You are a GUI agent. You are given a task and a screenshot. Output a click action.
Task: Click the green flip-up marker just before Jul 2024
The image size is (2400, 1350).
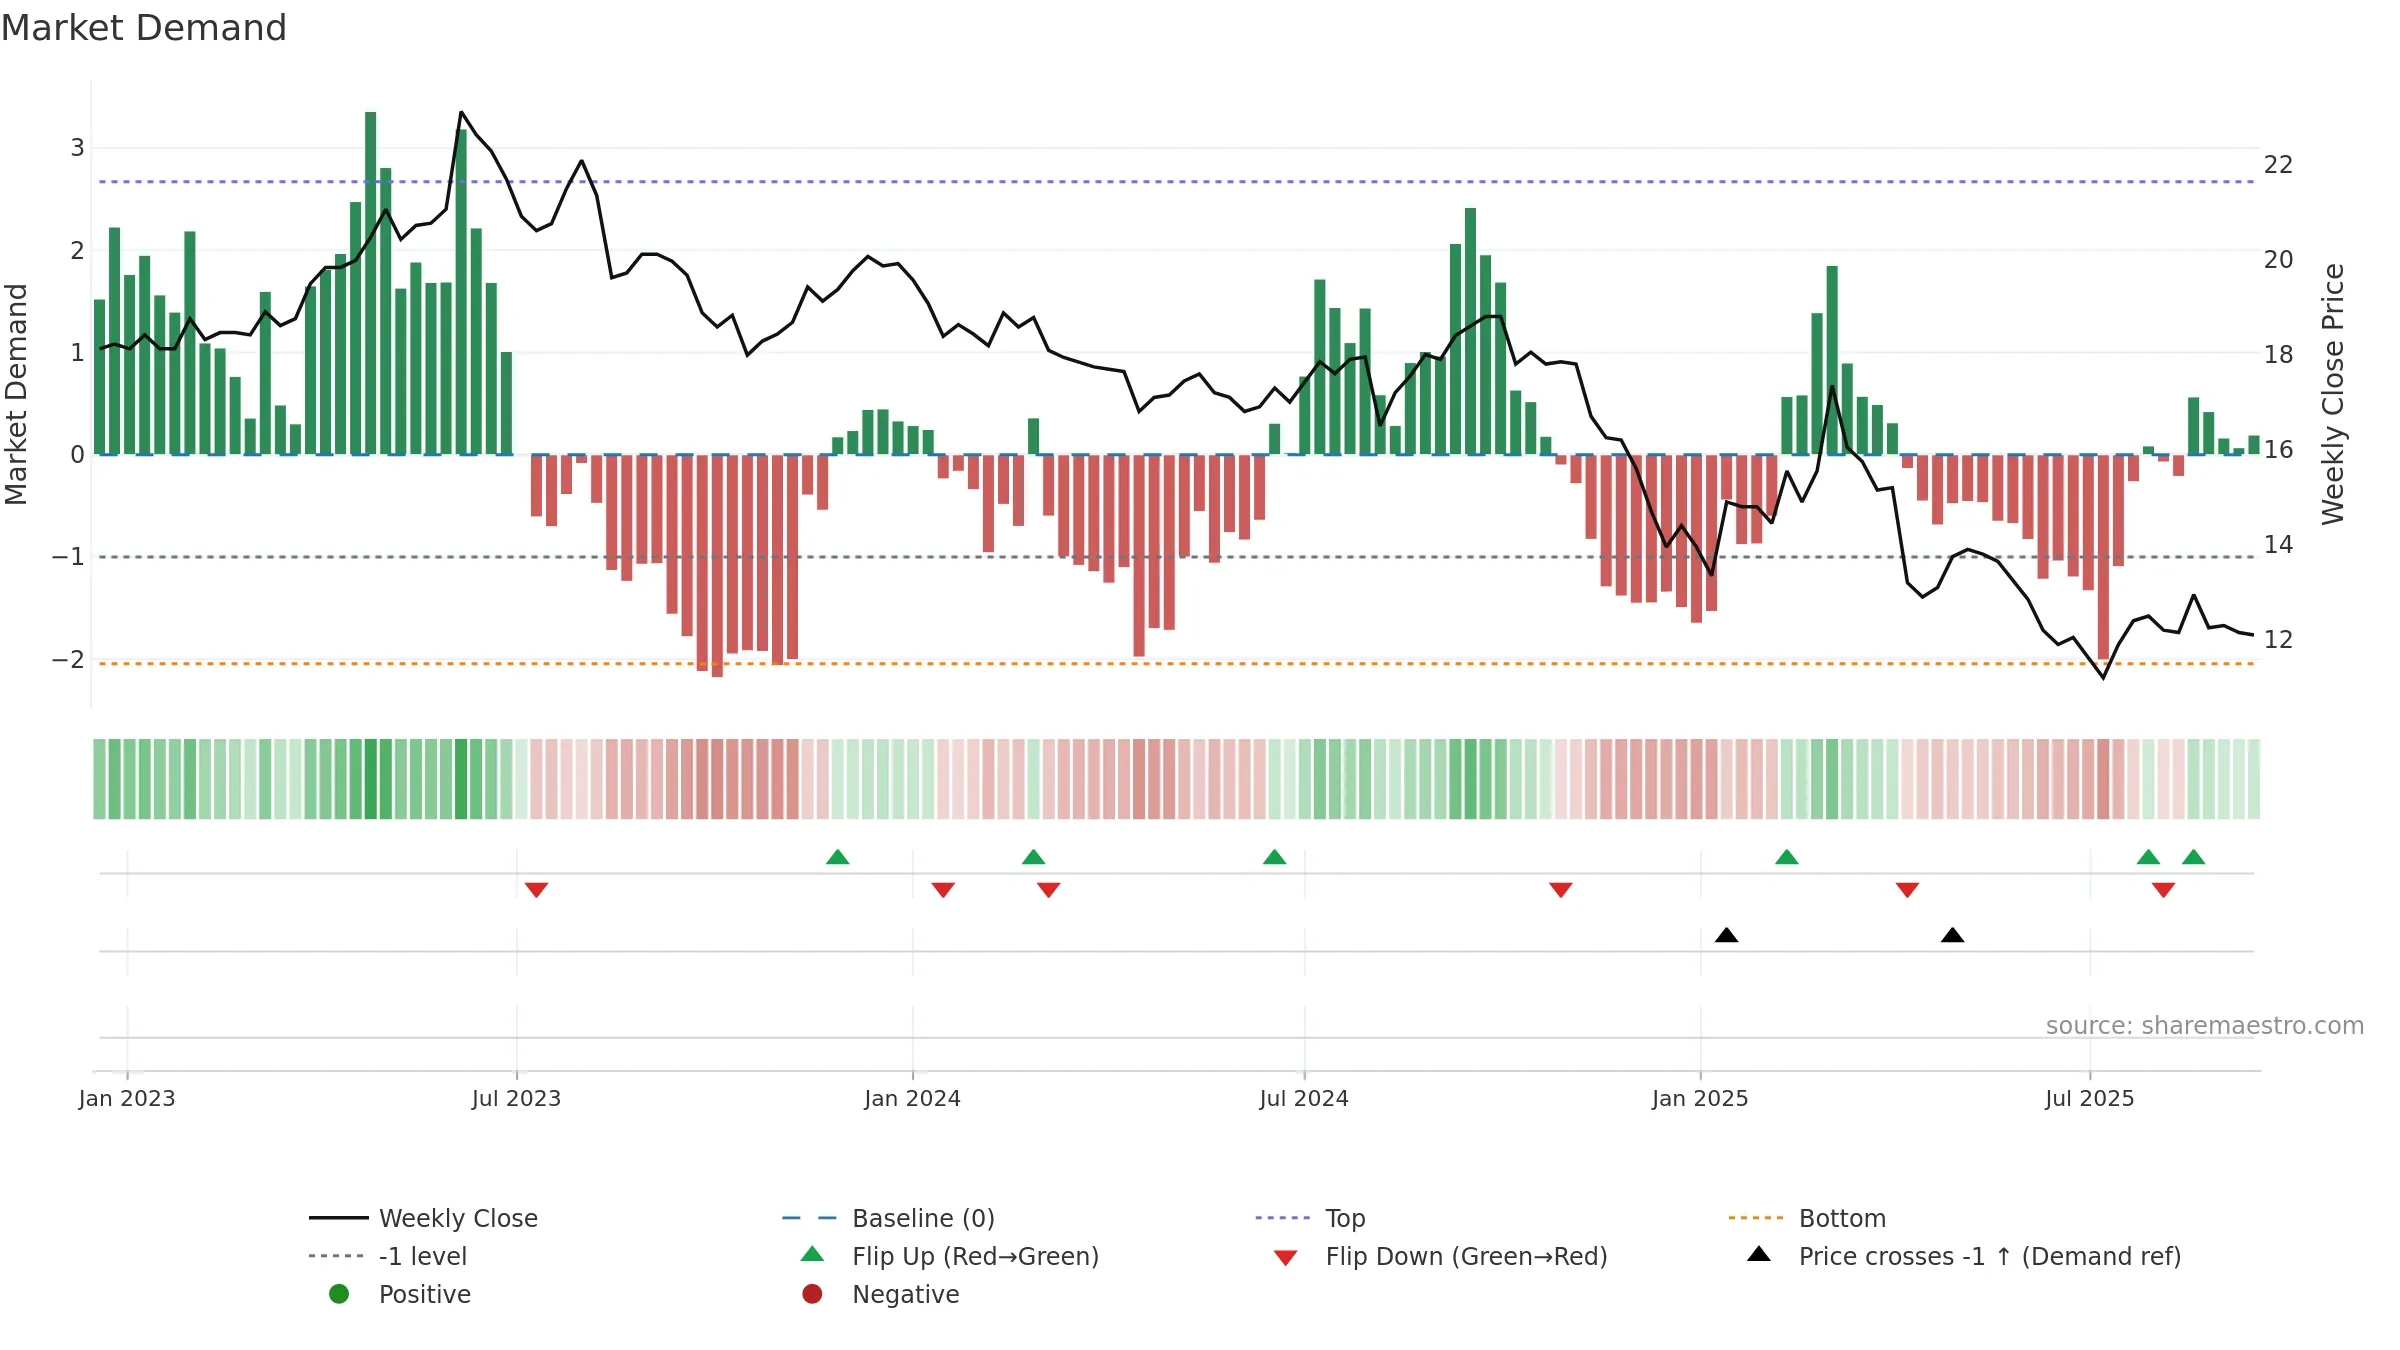[1274, 857]
